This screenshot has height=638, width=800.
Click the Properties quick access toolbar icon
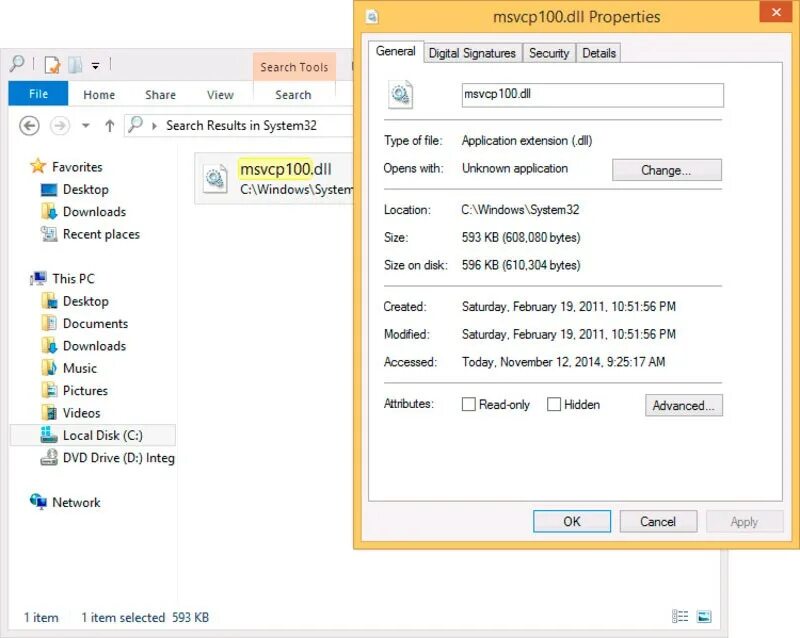(x=52, y=65)
